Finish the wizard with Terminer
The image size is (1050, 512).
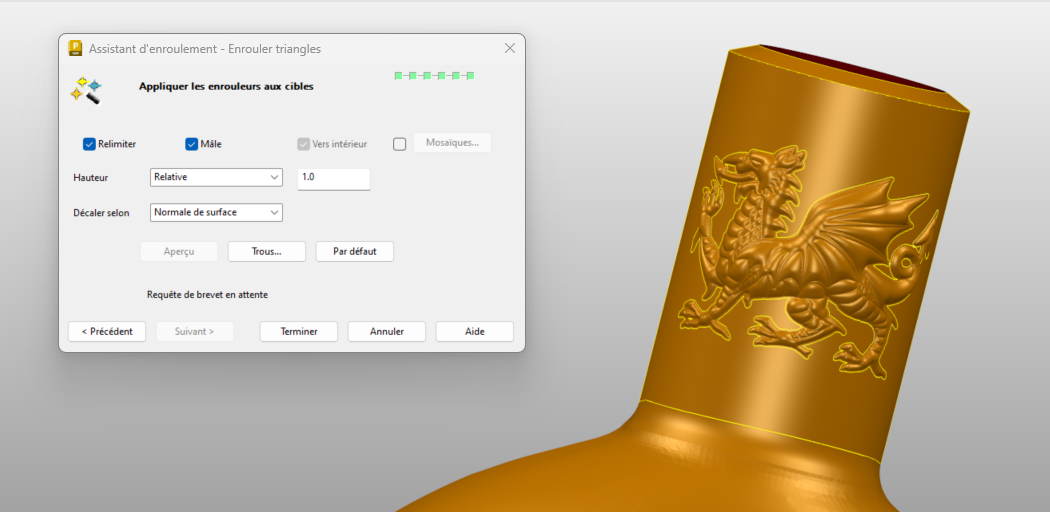pyautogui.click(x=299, y=331)
